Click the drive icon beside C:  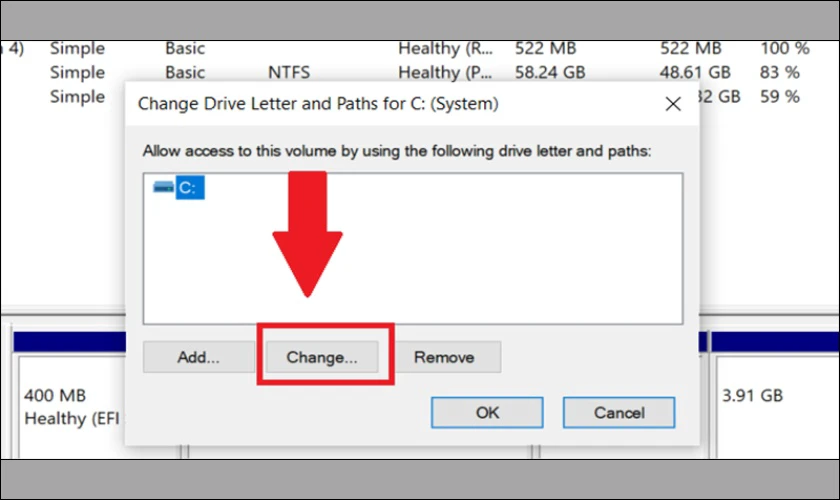tap(163, 187)
